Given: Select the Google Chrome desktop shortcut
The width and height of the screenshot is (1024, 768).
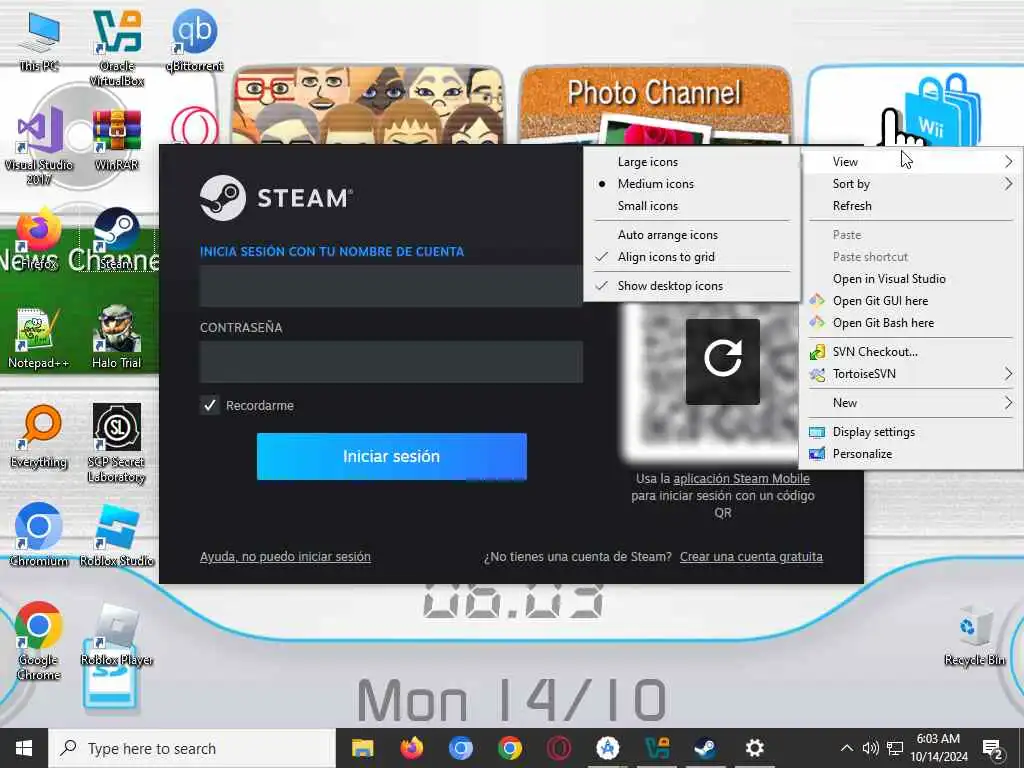Looking at the screenshot, I should coord(39,641).
